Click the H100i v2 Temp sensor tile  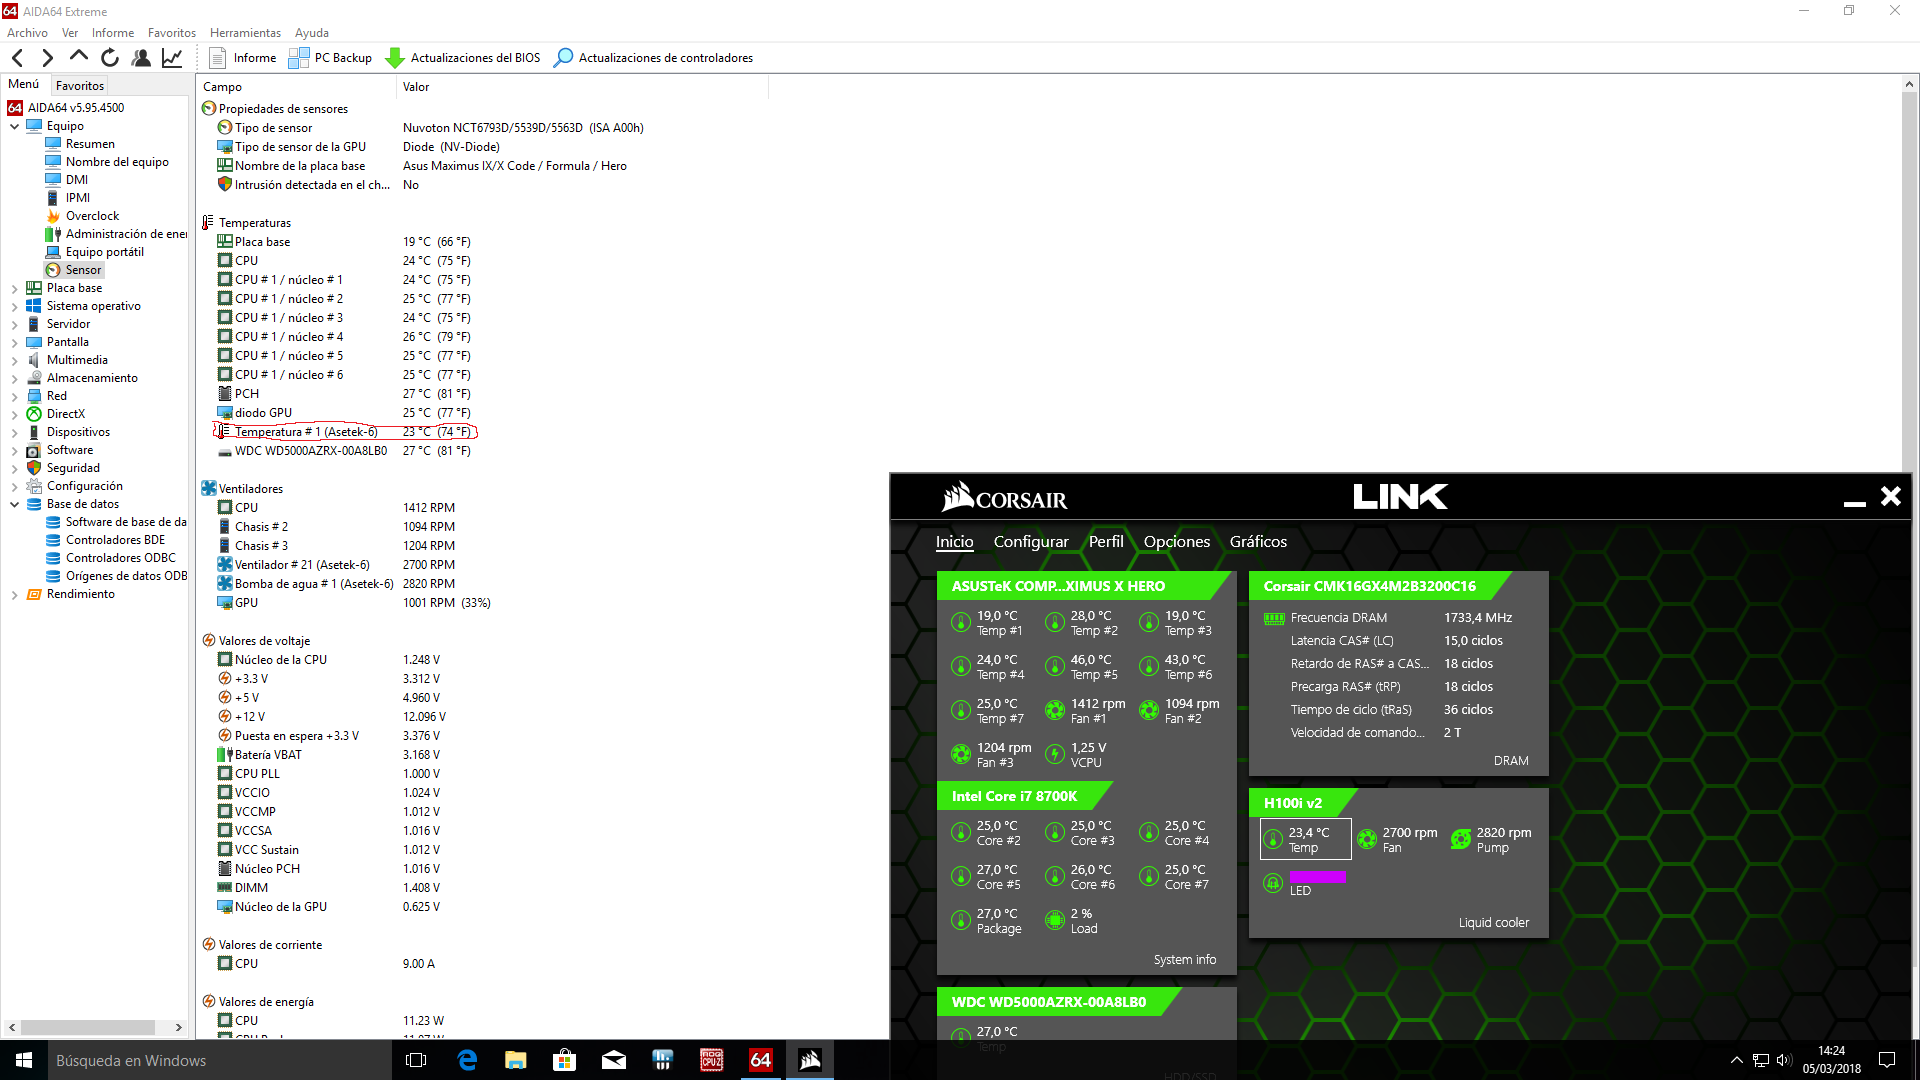point(1306,840)
